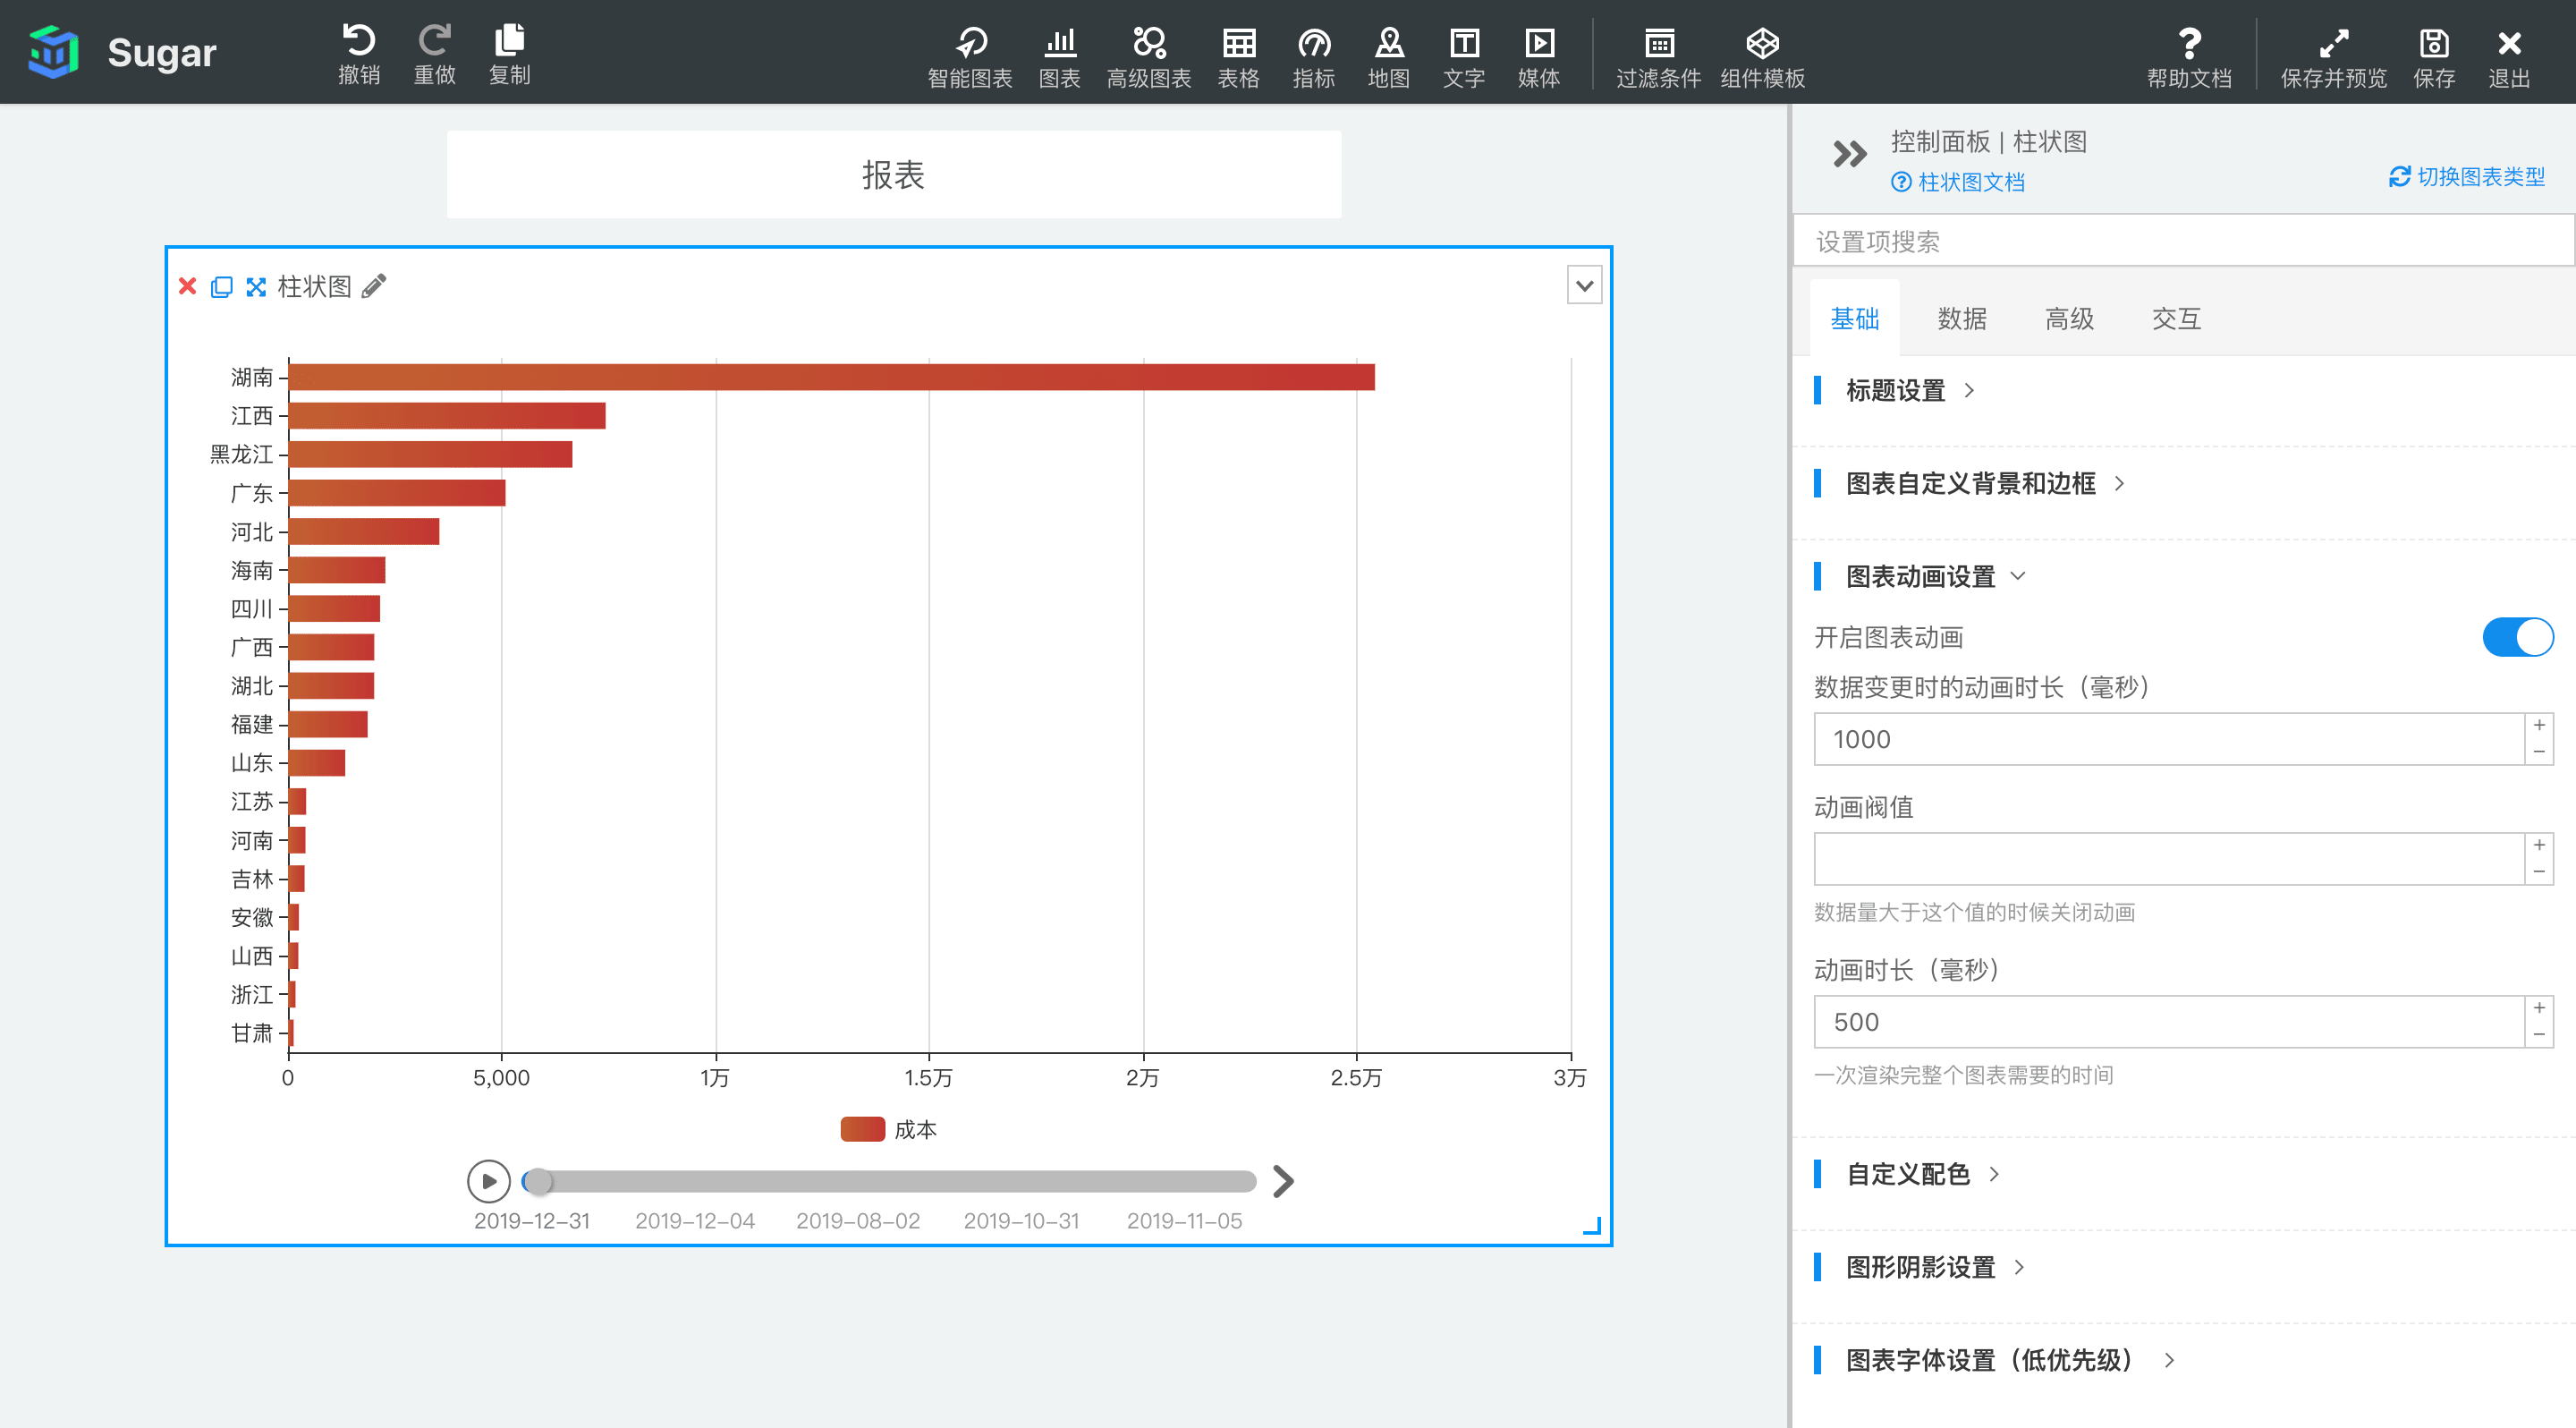Viewport: 2576px width, 1428px height.
Task: Decrease 动画阀值 with minus stepper
Action: pyautogui.click(x=2539, y=872)
